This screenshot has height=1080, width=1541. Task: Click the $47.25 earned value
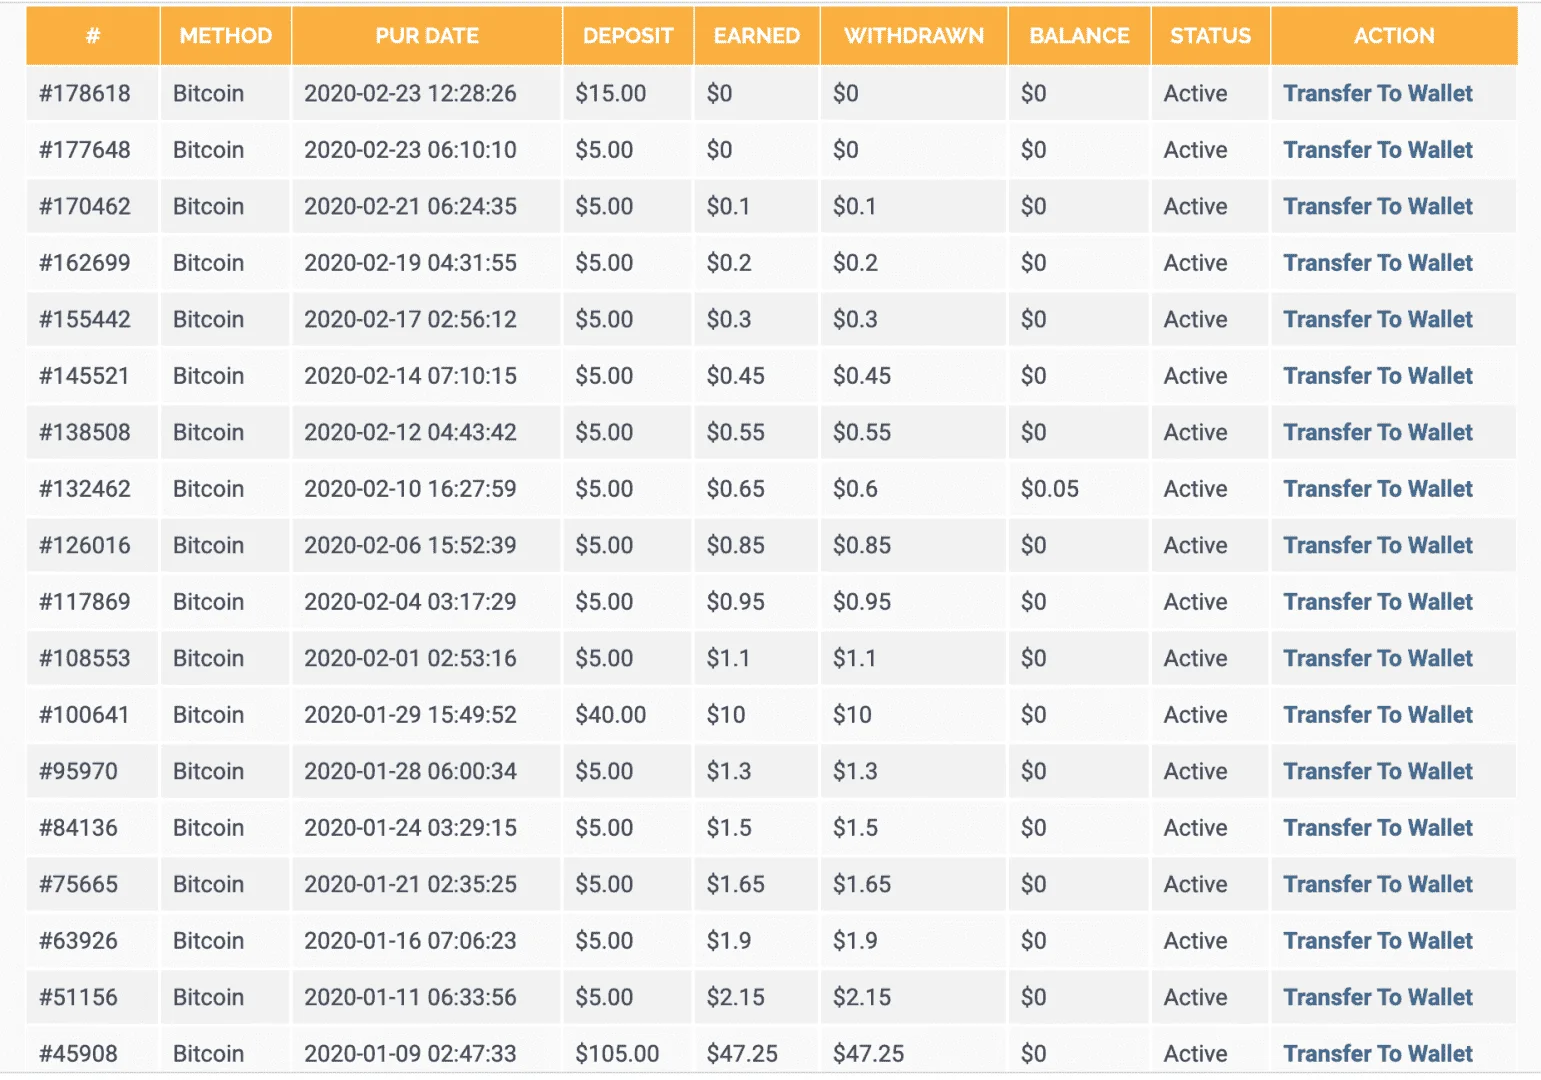[742, 1054]
